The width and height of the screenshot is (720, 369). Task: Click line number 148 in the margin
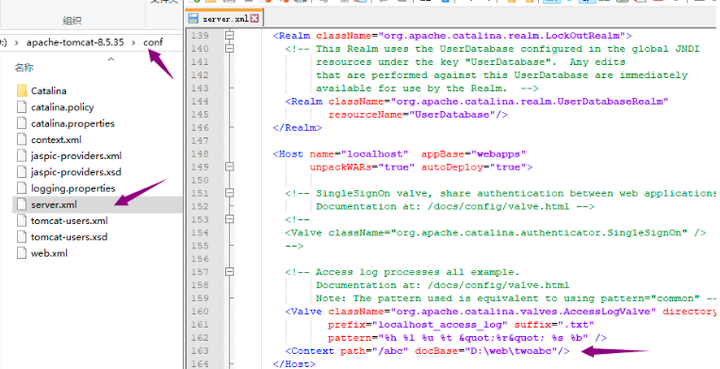pos(200,154)
